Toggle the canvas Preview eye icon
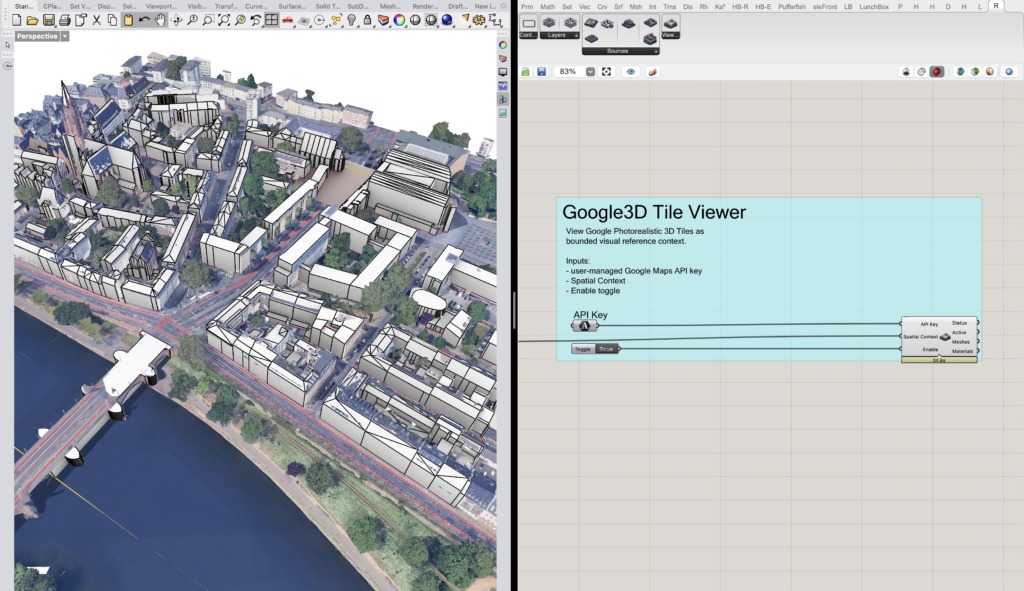The width and height of the screenshot is (1024, 591). pos(630,72)
